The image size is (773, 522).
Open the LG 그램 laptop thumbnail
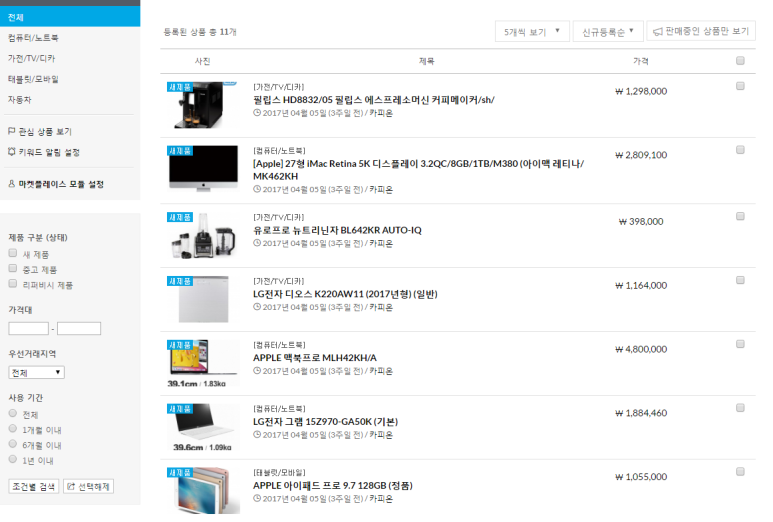tap(203, 427)
